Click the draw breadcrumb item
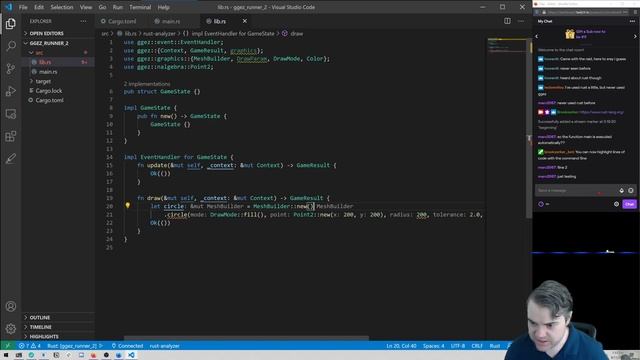640x360 pixels. [297, 33]
